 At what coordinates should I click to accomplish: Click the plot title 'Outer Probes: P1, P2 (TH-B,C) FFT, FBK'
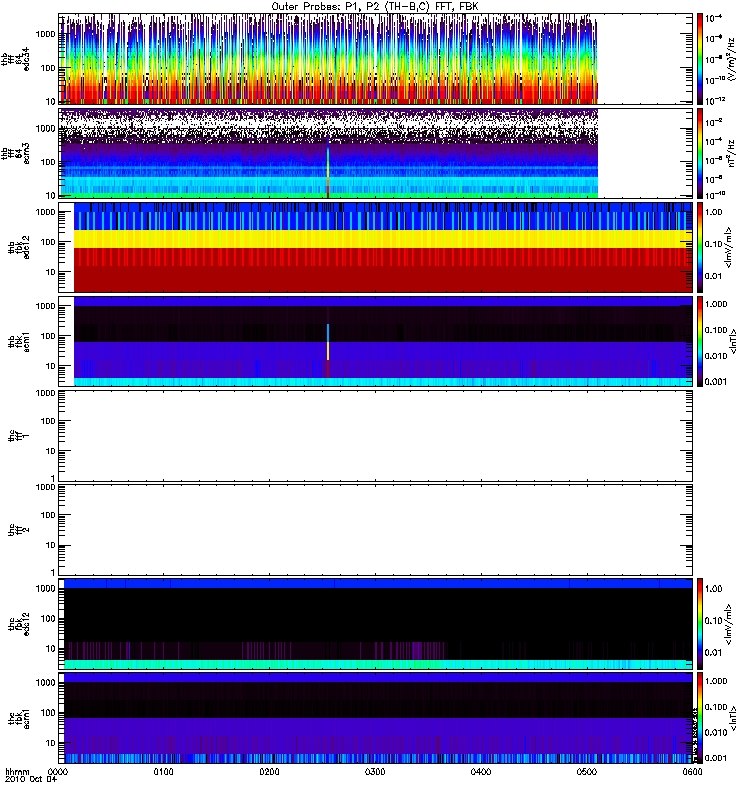click(375, 7)
